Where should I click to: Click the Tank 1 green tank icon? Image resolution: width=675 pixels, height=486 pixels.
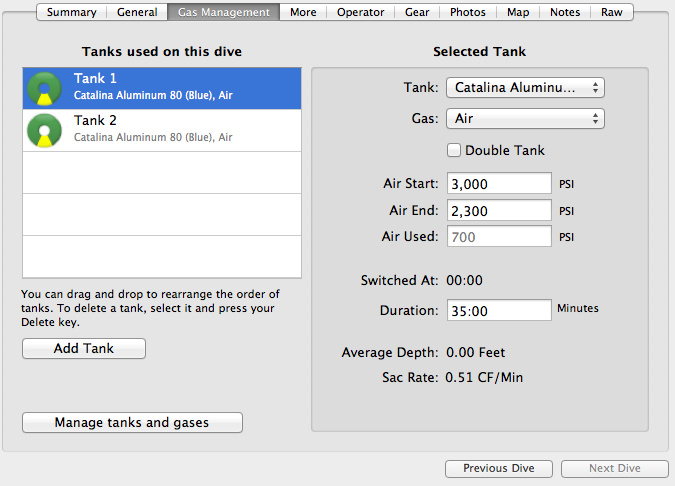(44, 88)
